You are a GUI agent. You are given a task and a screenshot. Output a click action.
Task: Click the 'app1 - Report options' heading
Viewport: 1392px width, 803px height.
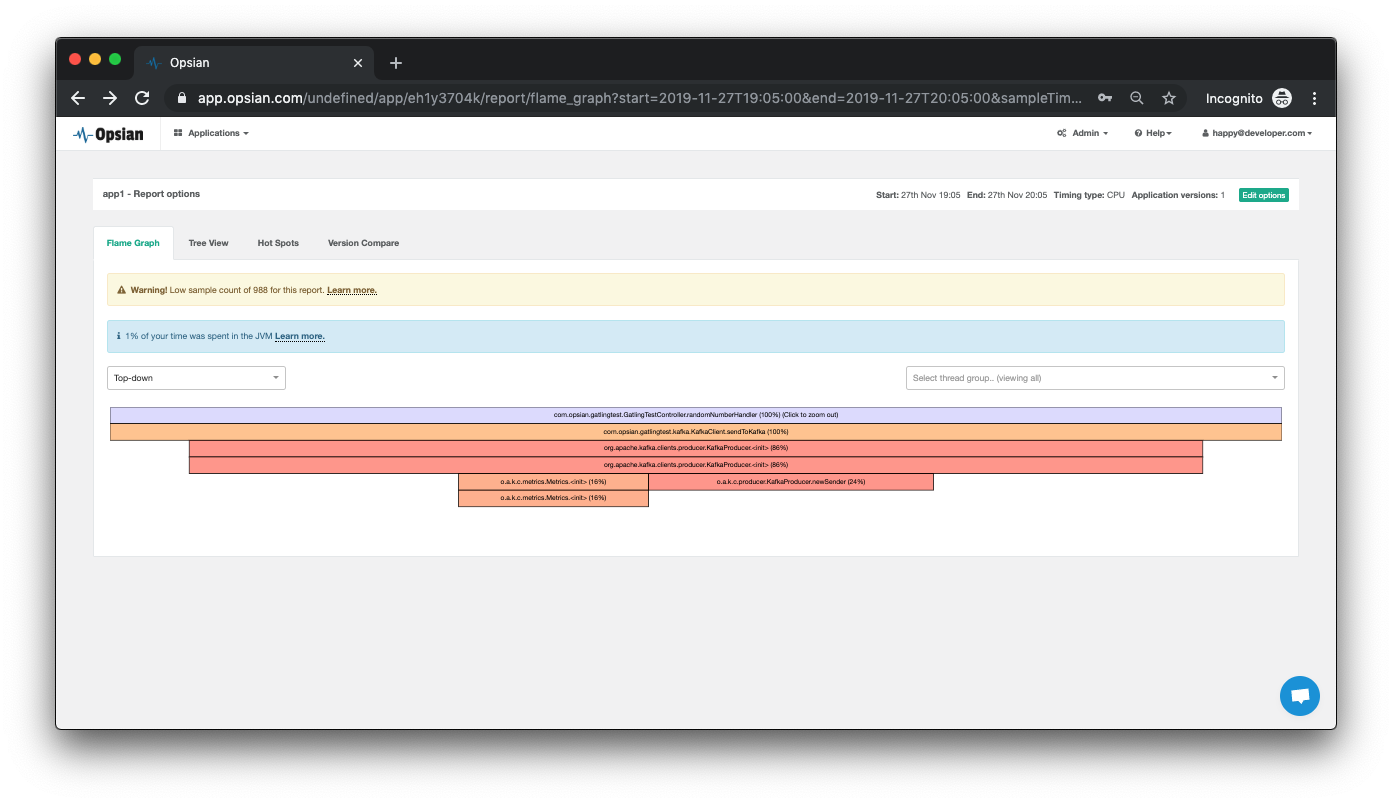[151, 194]
